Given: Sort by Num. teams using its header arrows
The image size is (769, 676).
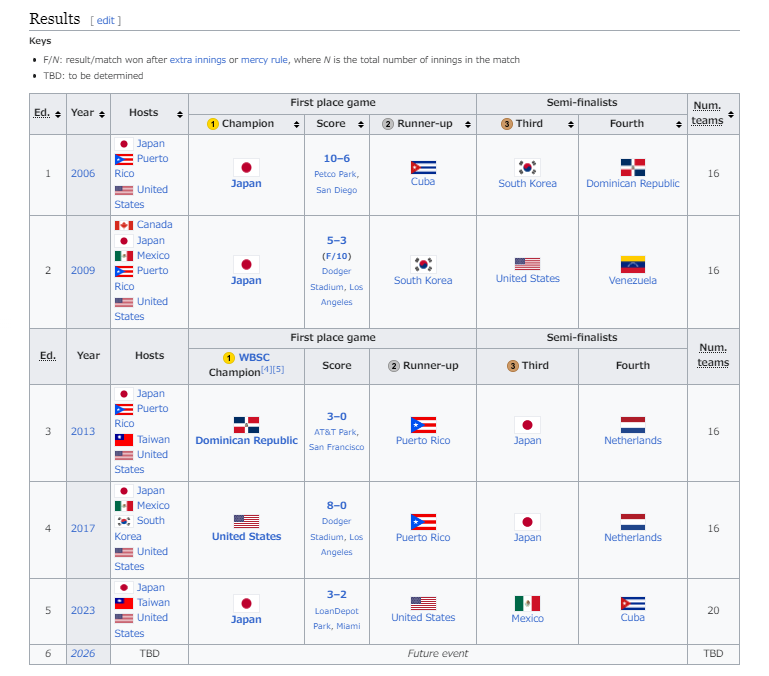Looking at the screenshot, I should point(732,114).
